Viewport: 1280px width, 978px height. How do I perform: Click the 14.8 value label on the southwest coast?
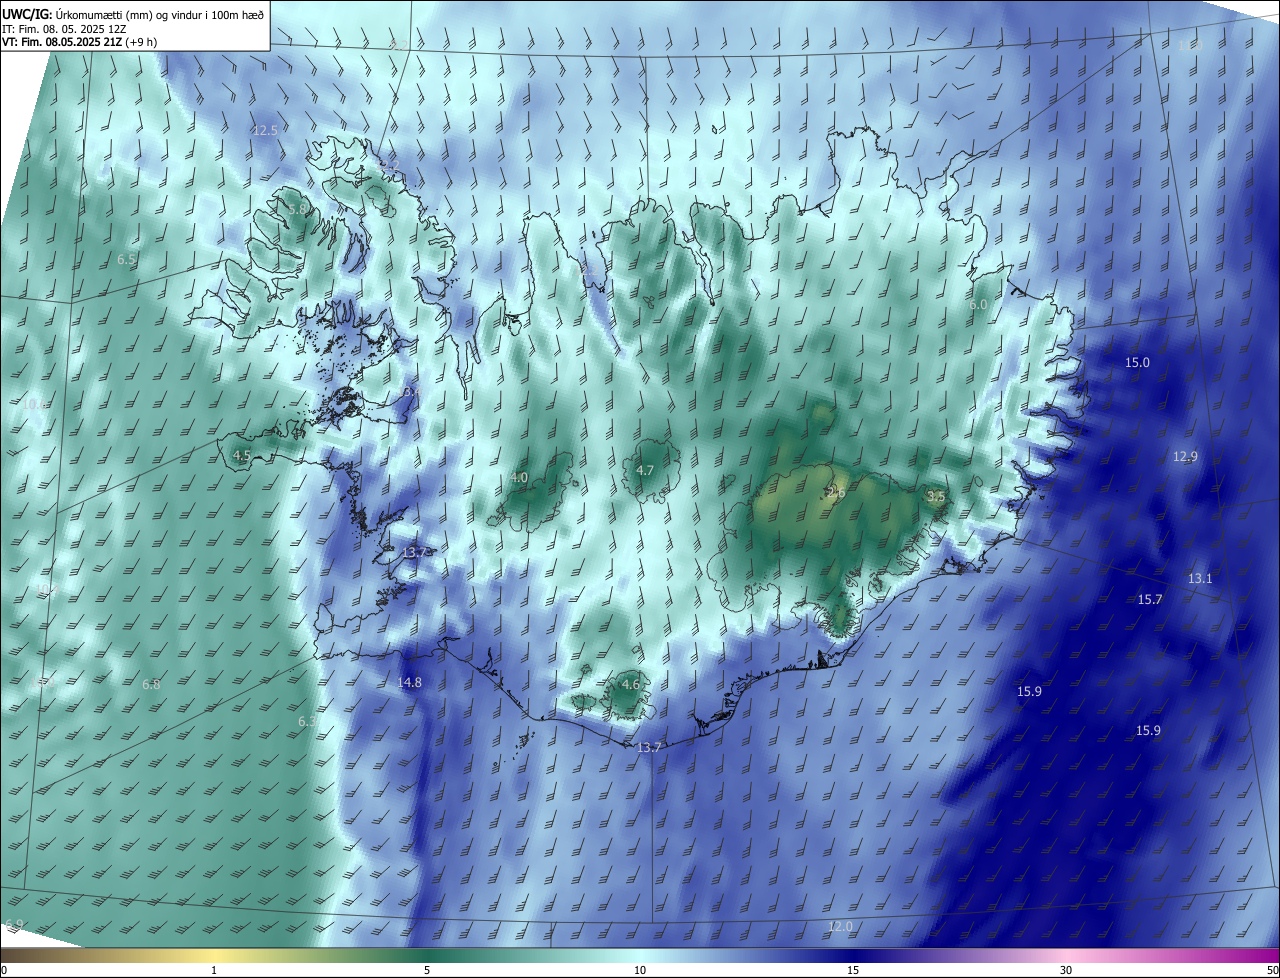410,684
